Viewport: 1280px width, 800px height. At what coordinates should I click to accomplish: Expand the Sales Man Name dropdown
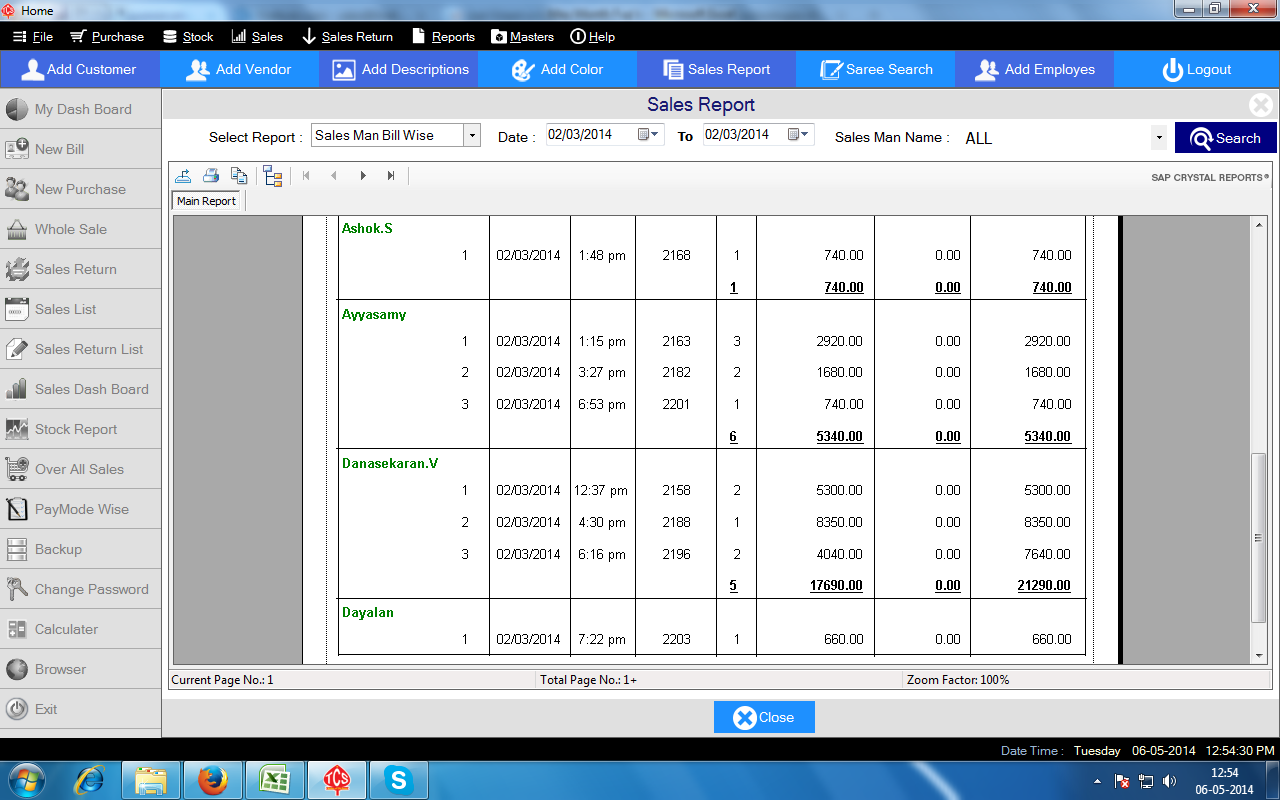click(x=1159, y=138)
